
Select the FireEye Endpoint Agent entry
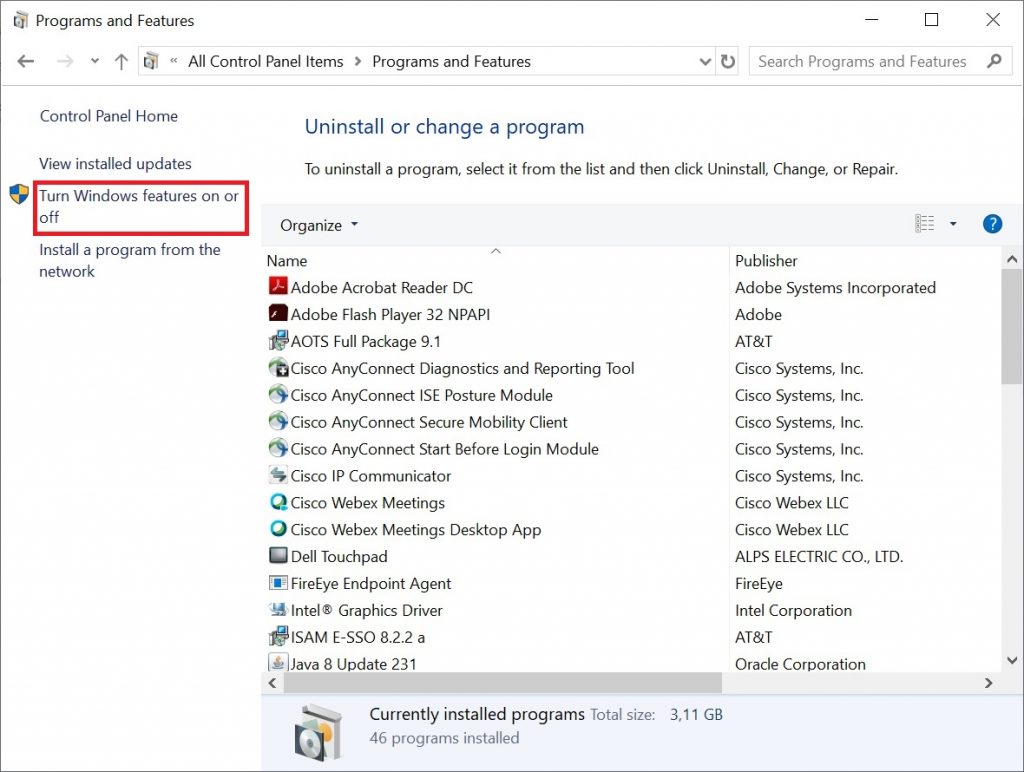(371, 583)
